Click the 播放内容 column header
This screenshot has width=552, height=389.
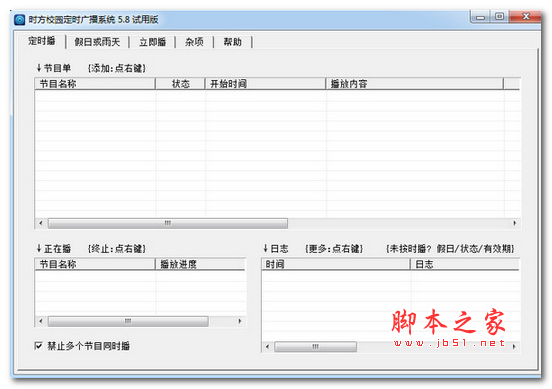point(415,84)
